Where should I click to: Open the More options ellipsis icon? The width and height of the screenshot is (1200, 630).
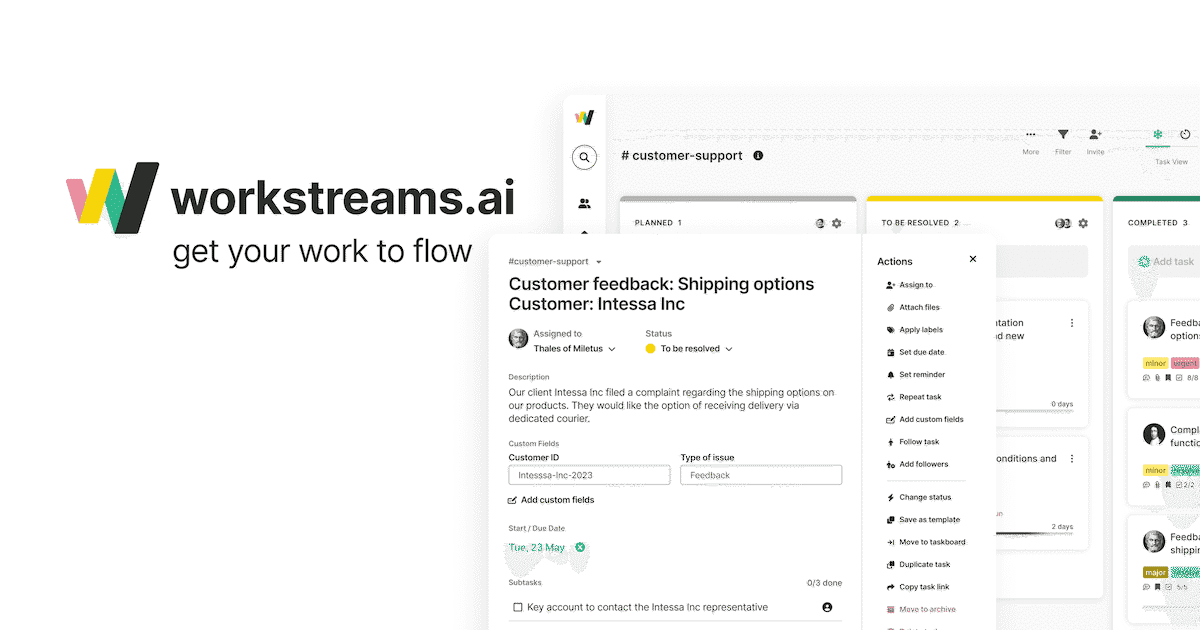(x=1031, y=134)
